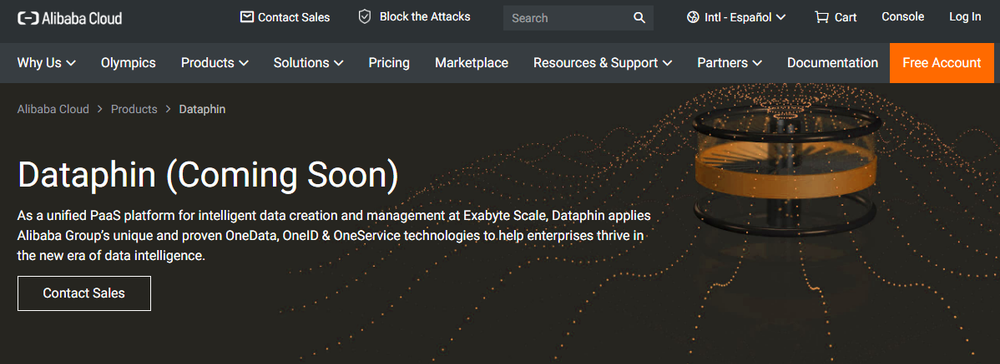Click the Dataphin breadcrumb text
1000x364 pixels.
pos(202,109)
